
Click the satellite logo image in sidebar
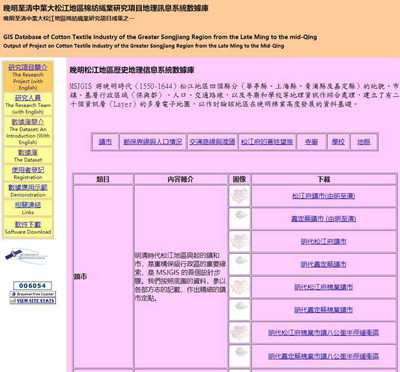point(26,256)
